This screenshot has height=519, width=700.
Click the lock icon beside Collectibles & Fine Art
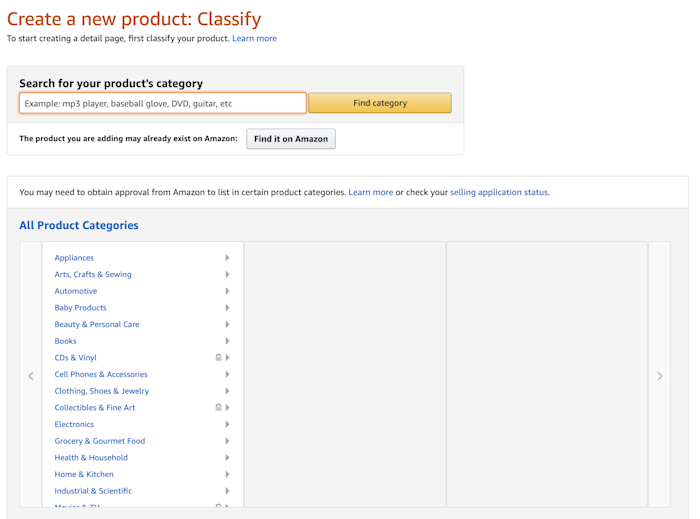(218, 407)
